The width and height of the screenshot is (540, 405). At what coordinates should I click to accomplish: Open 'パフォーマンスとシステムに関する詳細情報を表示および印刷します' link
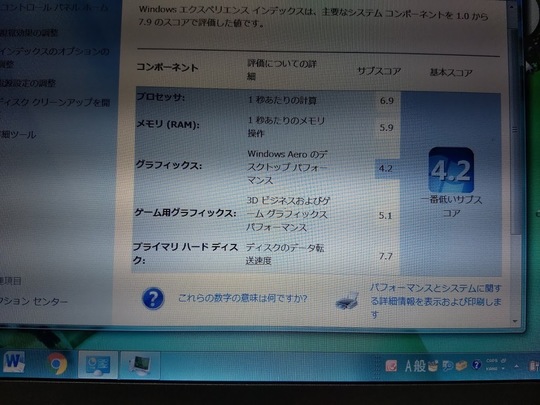[436, 301]
